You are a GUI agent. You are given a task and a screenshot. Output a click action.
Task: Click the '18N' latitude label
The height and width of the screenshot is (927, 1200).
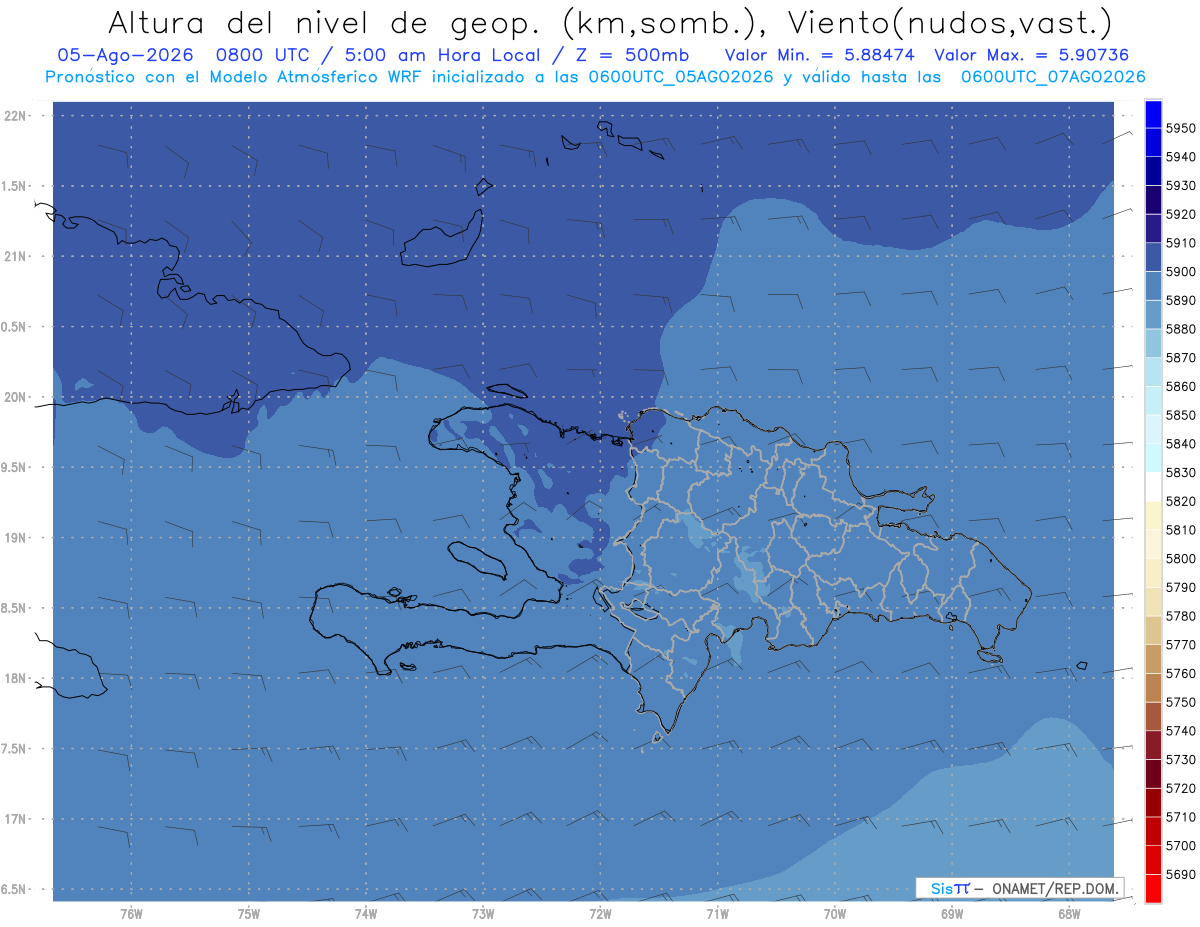(x=16, y=678)
